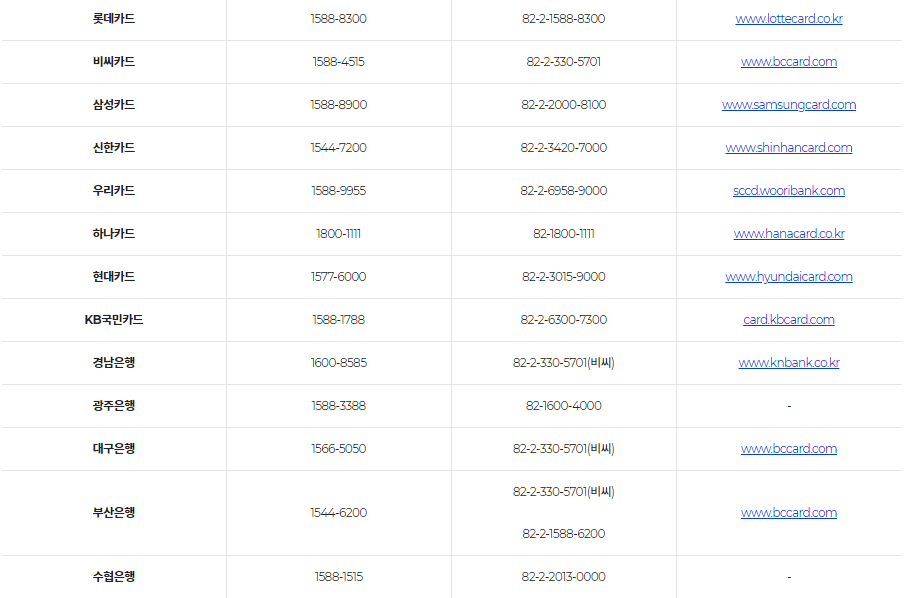Open the card.kbcard.com link

click(789, 319)
